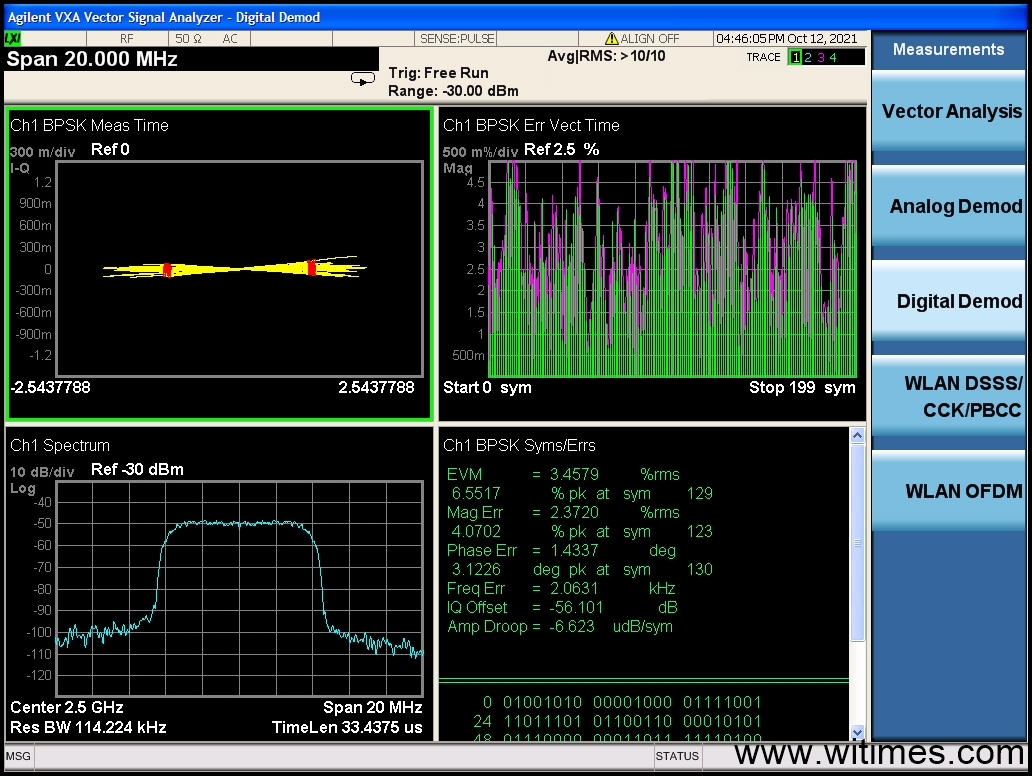Viewport: 1032px width, 776px height.
Task: Open the Vector Analysis measurement
Action: point(949,112)
